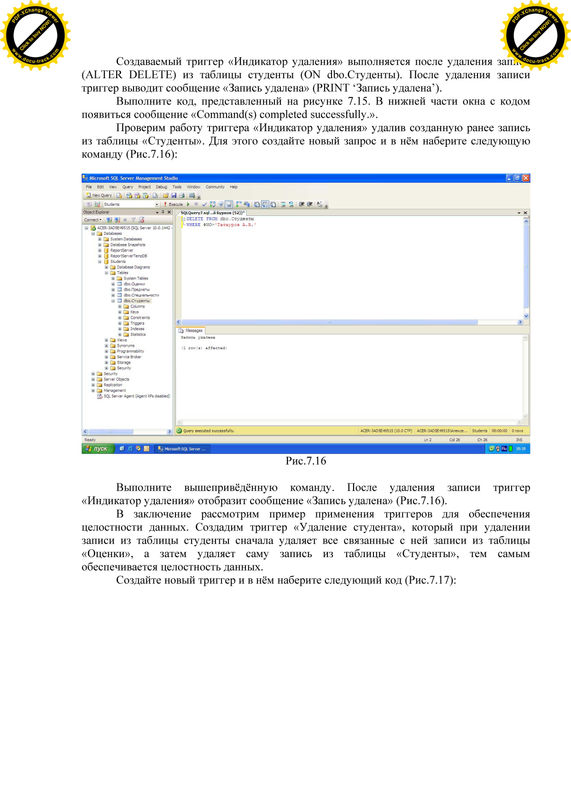Select the Service Broker folder
This screenshot has width=571, height=807.
(129, 357)
